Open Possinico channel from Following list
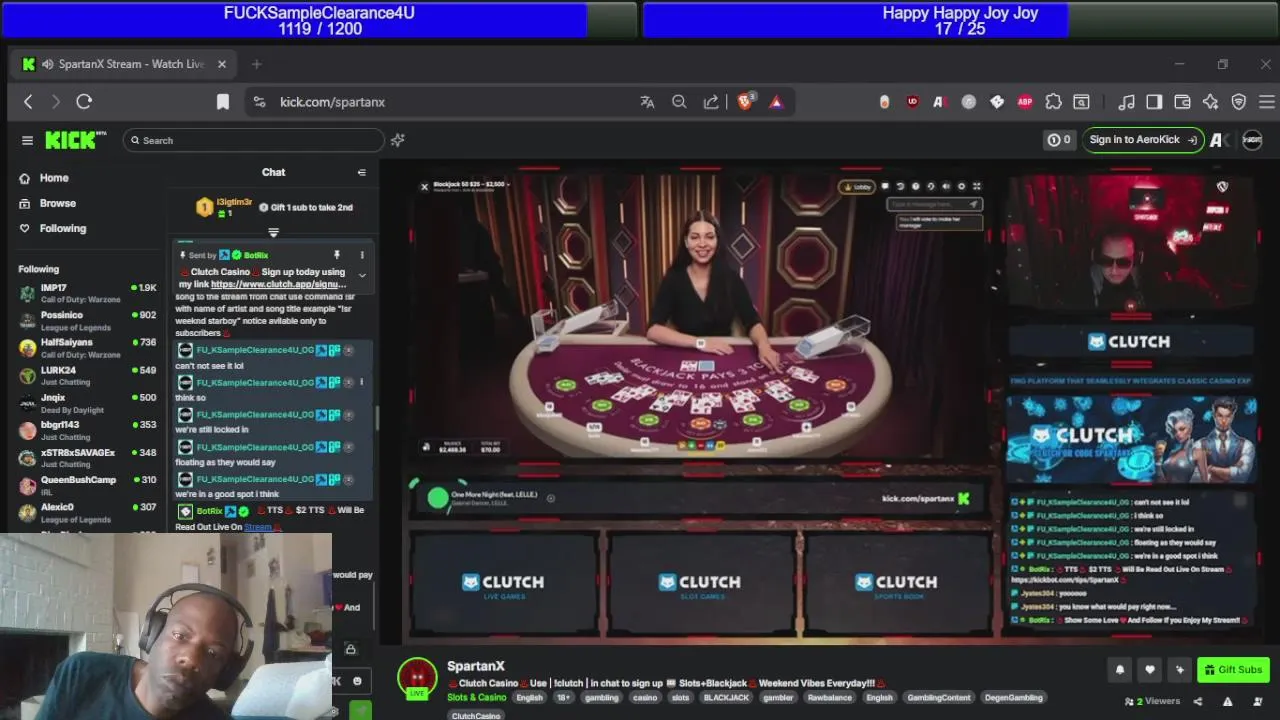This screenshot has width=1280, height=720. pos(88,320)
